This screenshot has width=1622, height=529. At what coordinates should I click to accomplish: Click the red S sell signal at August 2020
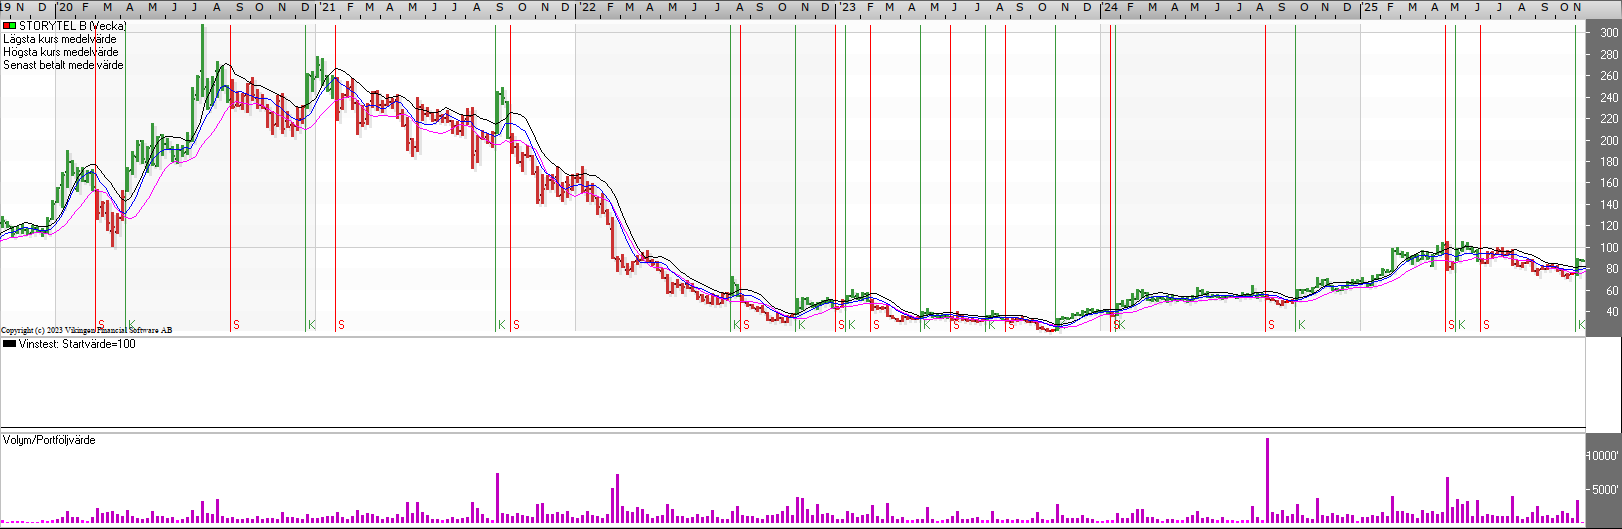click(x=236, y=325)
